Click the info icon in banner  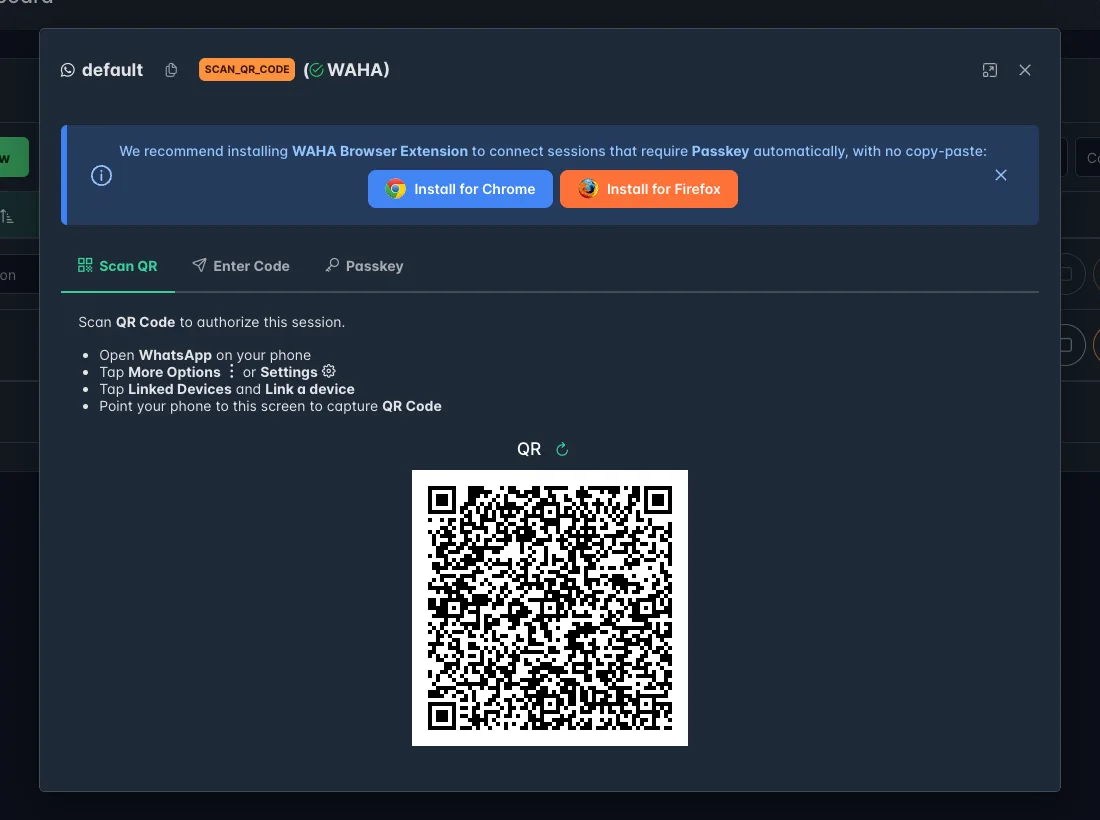click(102, 175)
